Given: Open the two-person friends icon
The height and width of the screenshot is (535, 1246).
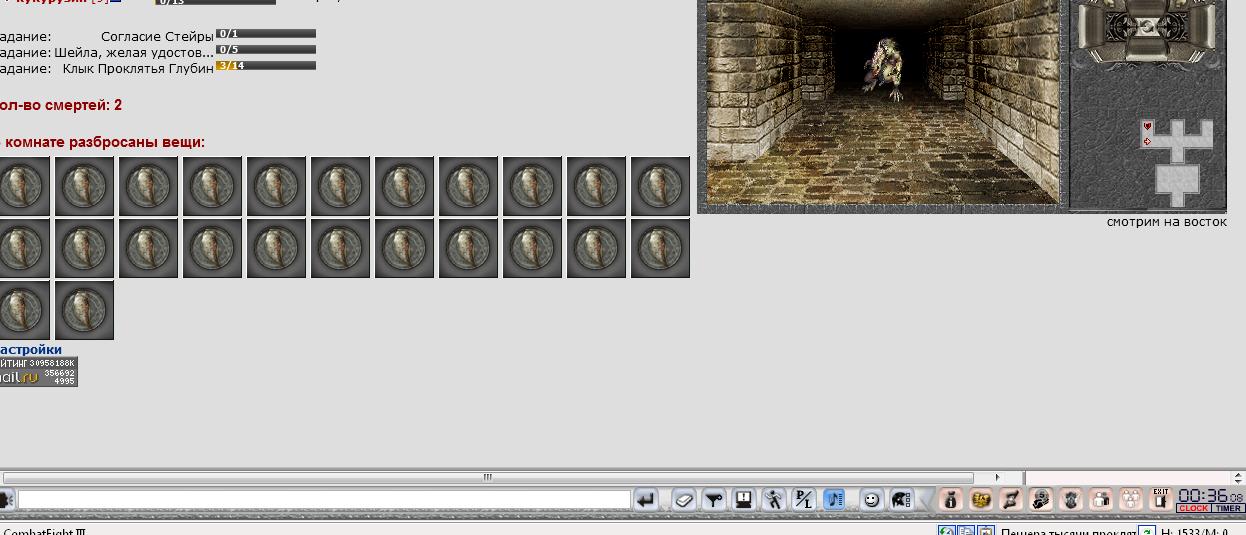Looking at the screenshot, I should [1101, 499].
